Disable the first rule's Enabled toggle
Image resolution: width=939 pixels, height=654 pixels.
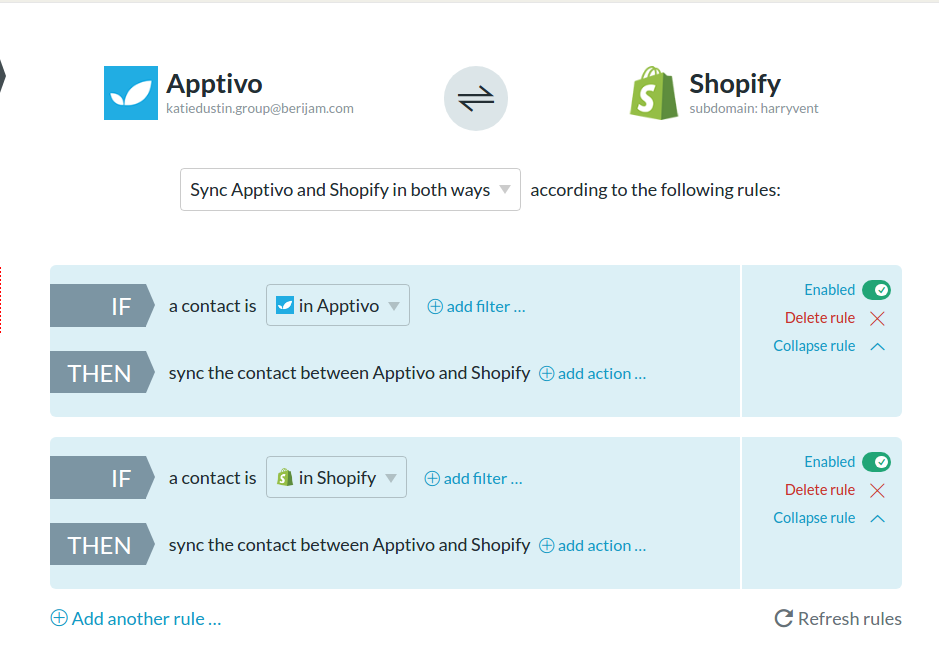[876, 290]
